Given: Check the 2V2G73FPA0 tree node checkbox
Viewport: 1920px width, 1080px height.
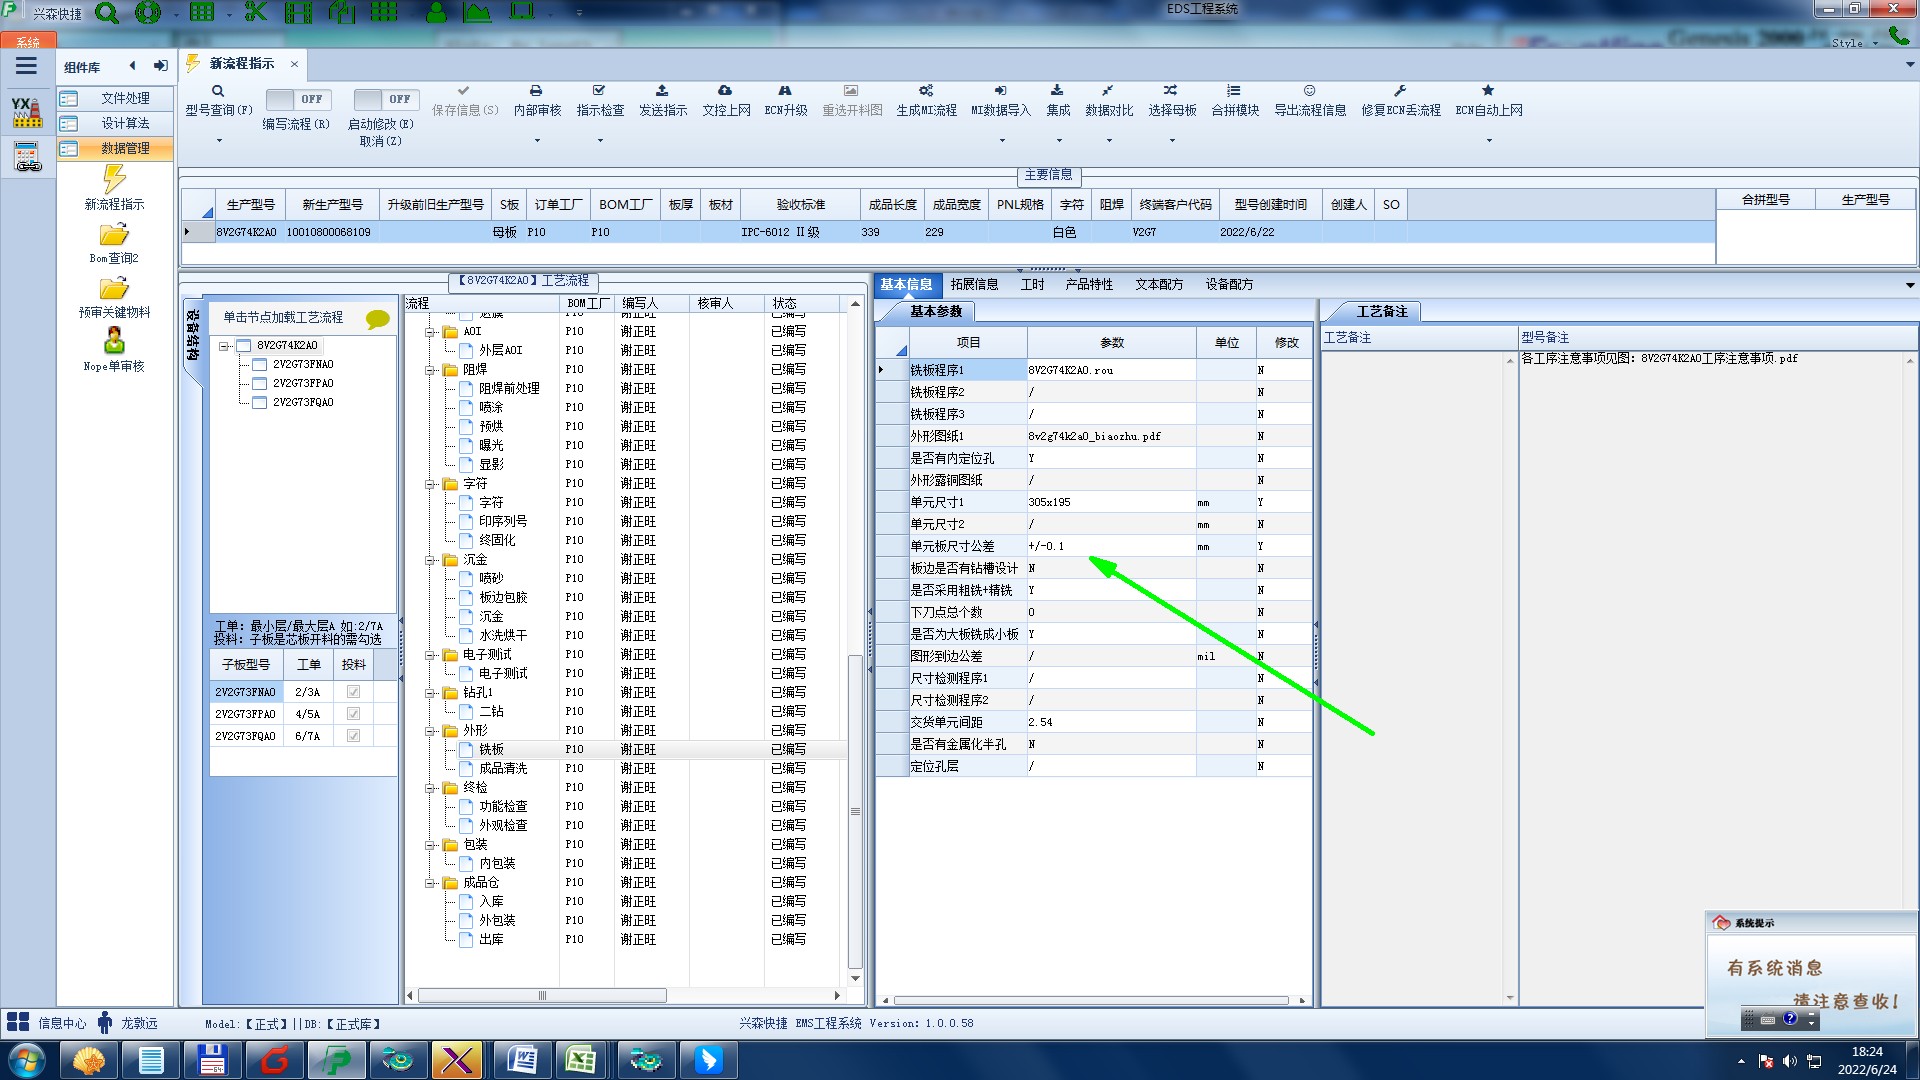Looking at the screenshot, I should point(260,384).
